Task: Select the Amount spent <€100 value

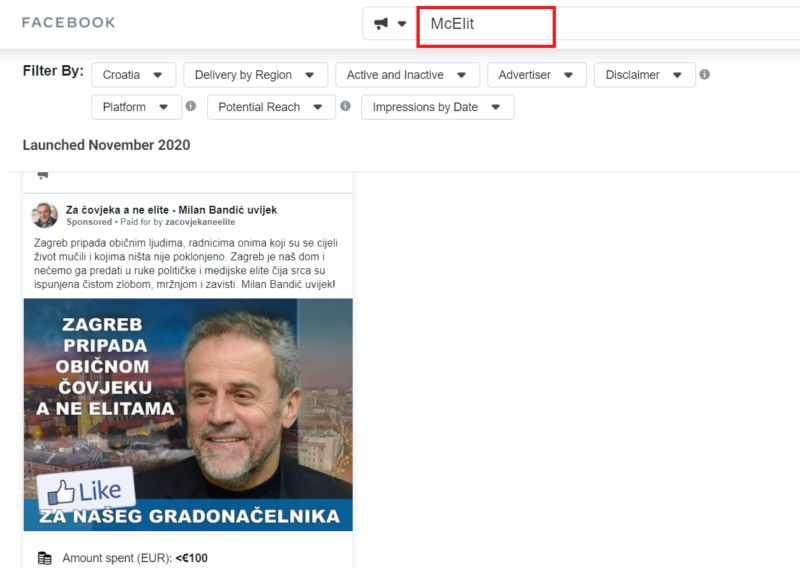Action: tap(191, 558)
